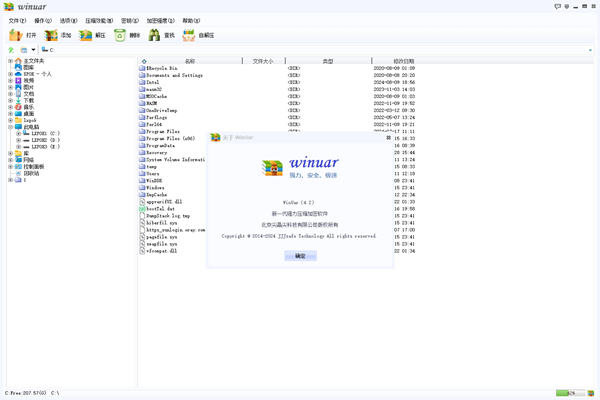Collapse the 此电脑 tree node
The height and width of the screenshot is (400, 600).
(x=11, y=127)
